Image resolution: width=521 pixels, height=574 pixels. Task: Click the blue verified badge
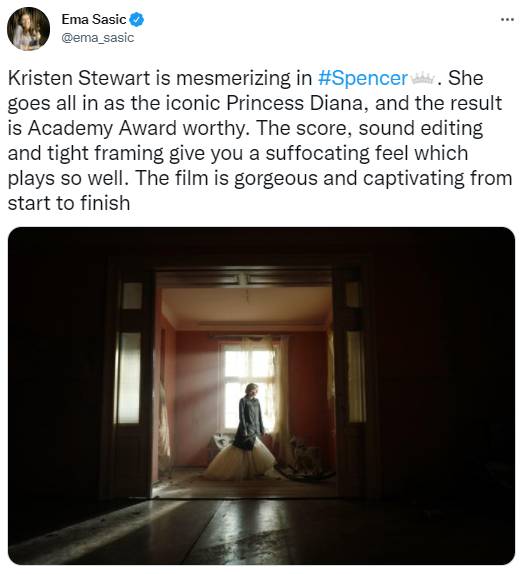137,19
